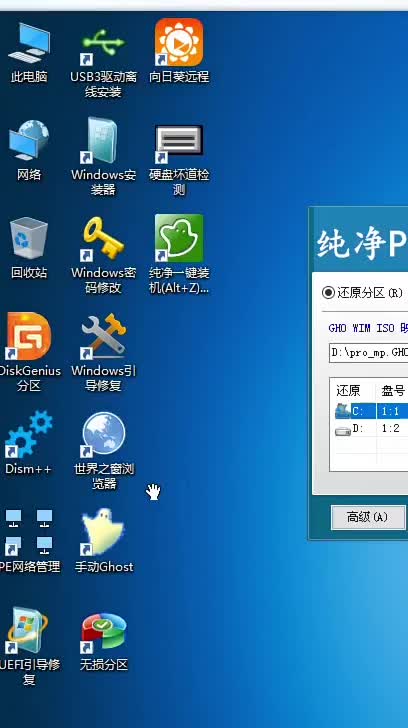408x728 pixels.
Task: Click the 1:1 disk number cell
Action: [x=390, y=411]
